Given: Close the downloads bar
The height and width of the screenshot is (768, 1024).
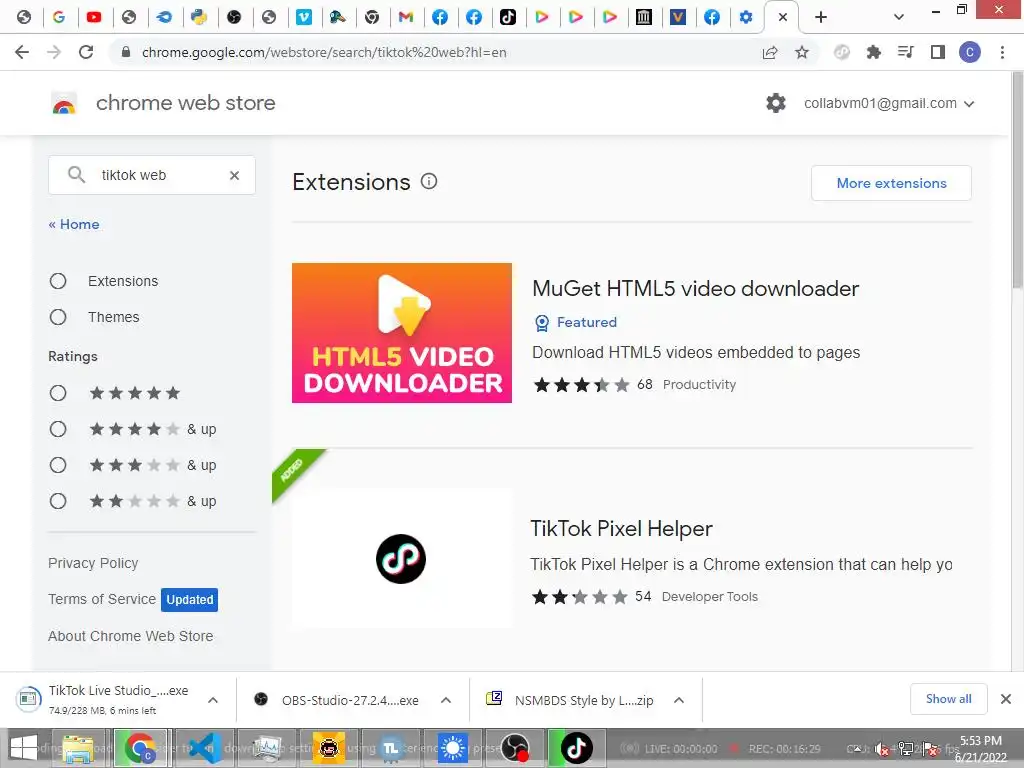Looking at the screenshot, I should 1006,699.
